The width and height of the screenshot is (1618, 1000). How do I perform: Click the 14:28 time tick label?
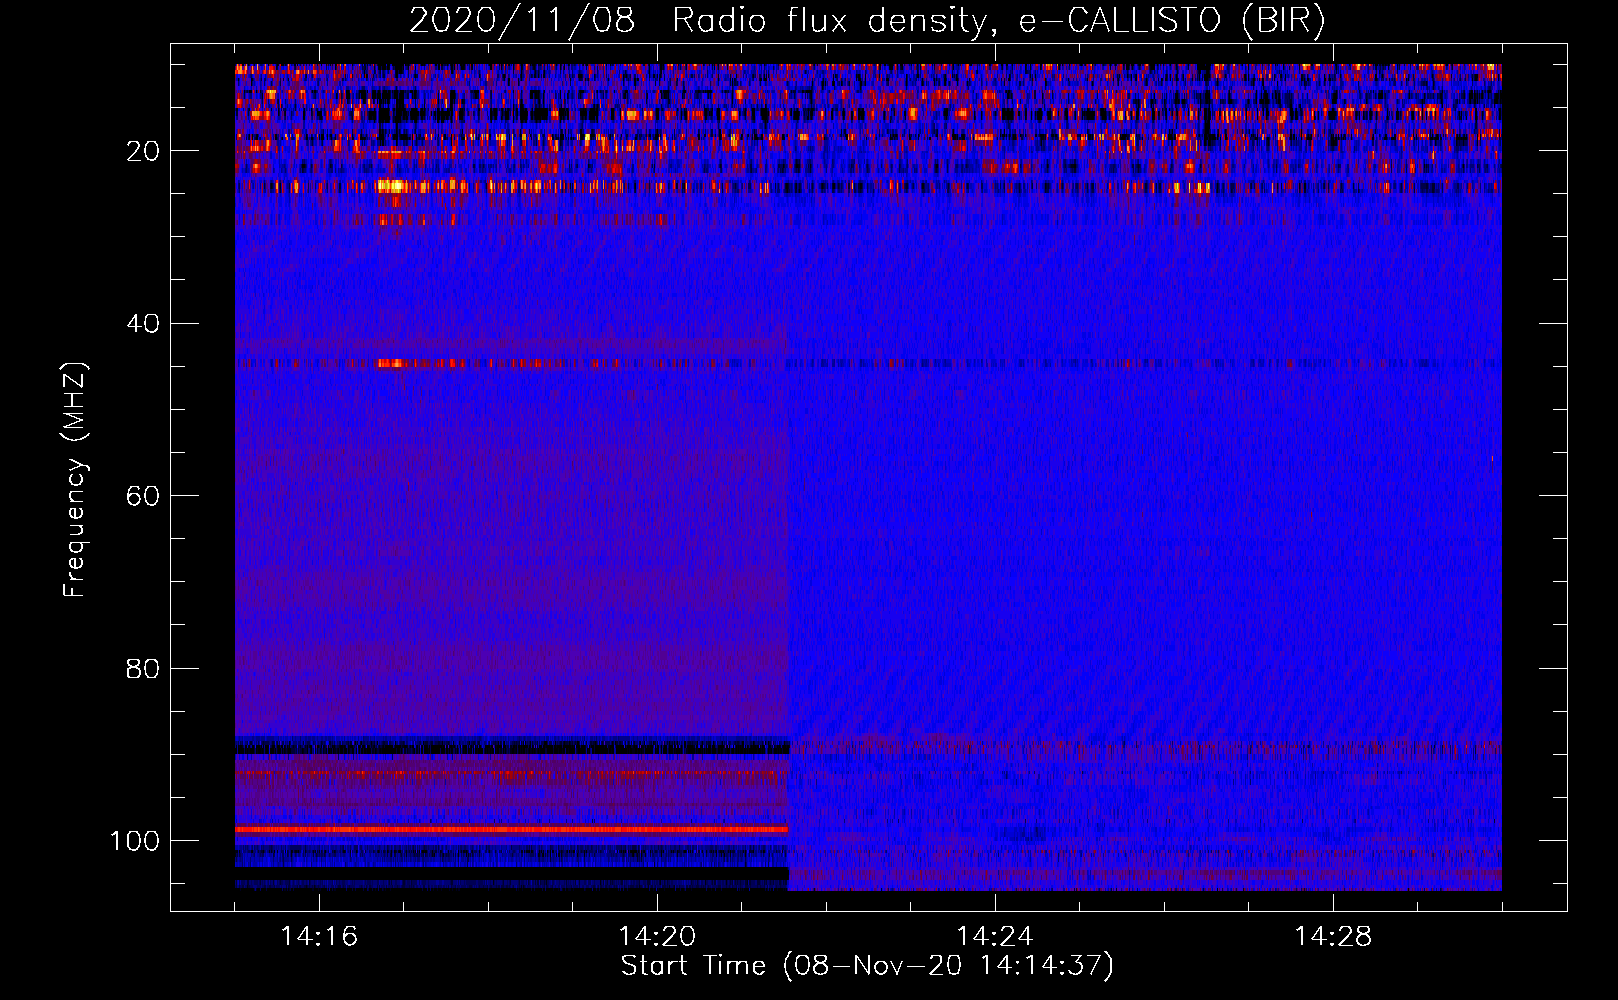pyautogui.click(x=1333, y=937)
